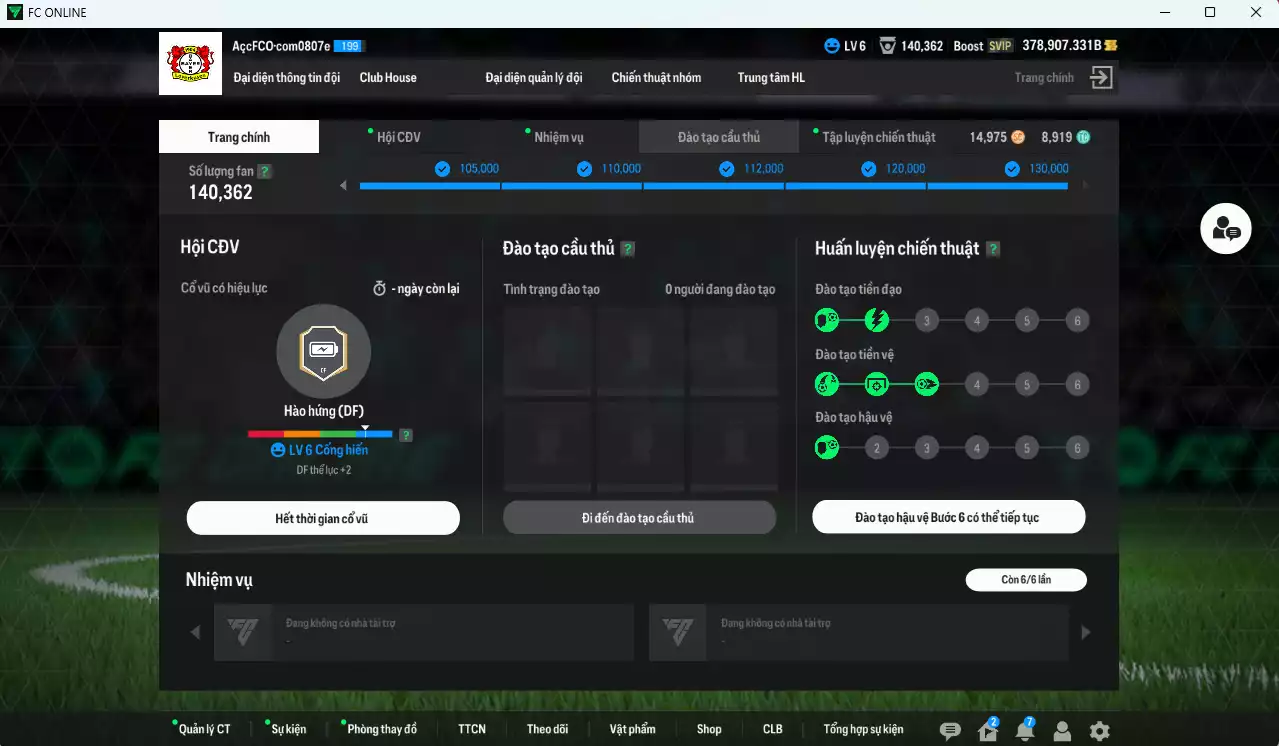Open Sự kiện in the bottom bar
This screenshot has height=746, width=1279.
click(289, 729)
